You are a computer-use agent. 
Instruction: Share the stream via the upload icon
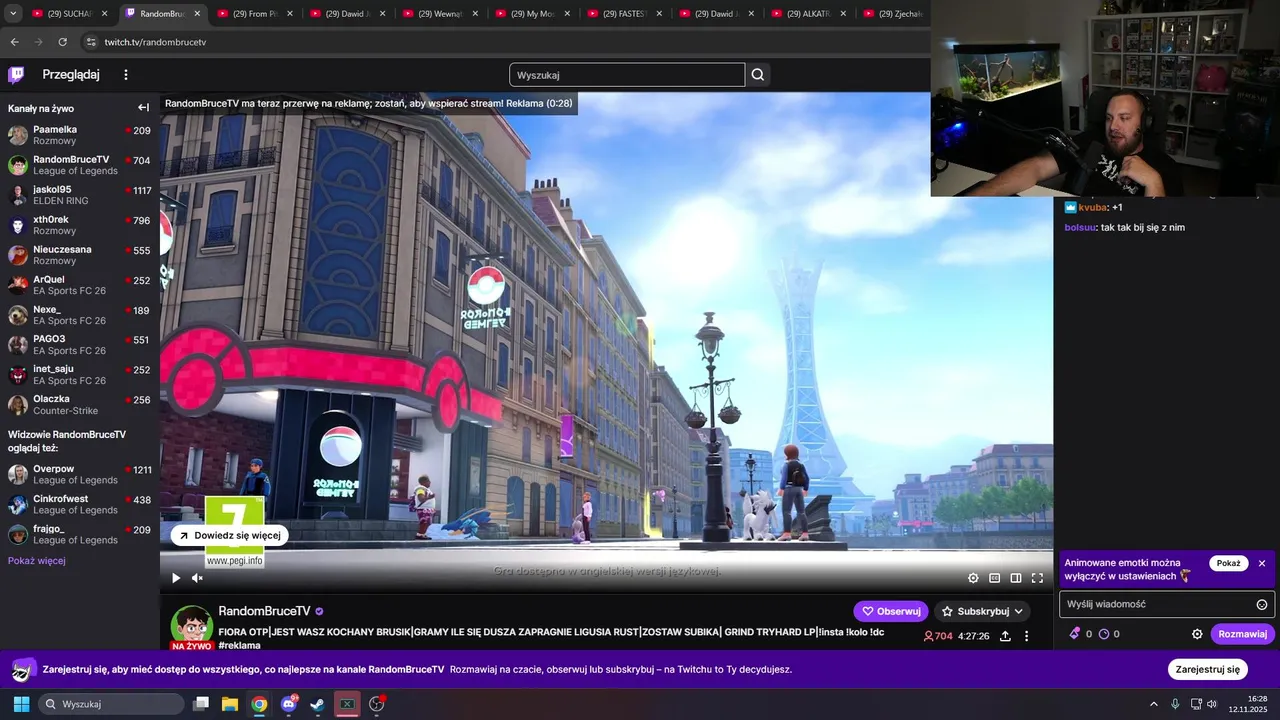tap(1005, 636)
